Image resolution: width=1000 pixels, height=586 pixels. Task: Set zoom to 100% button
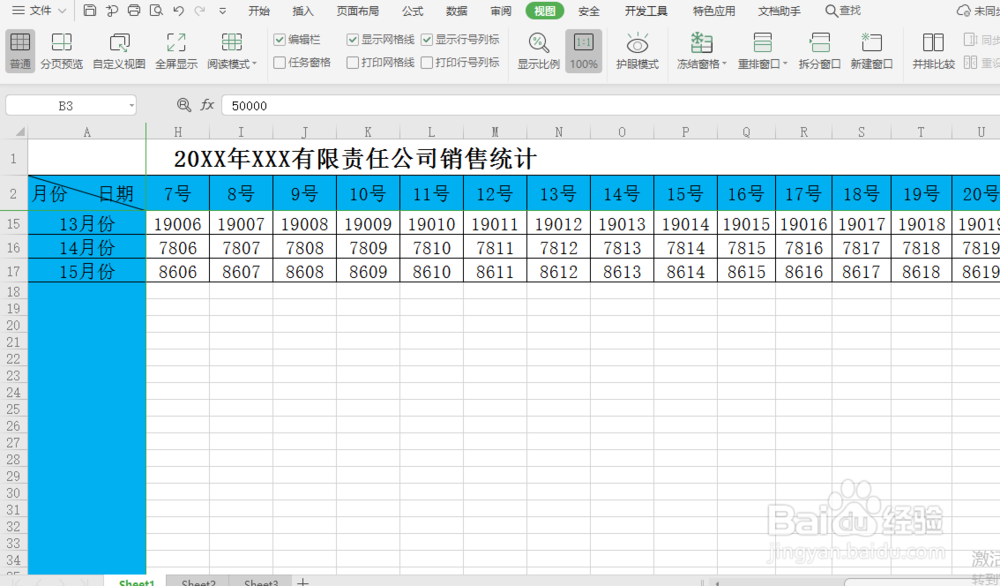(584, 51)
